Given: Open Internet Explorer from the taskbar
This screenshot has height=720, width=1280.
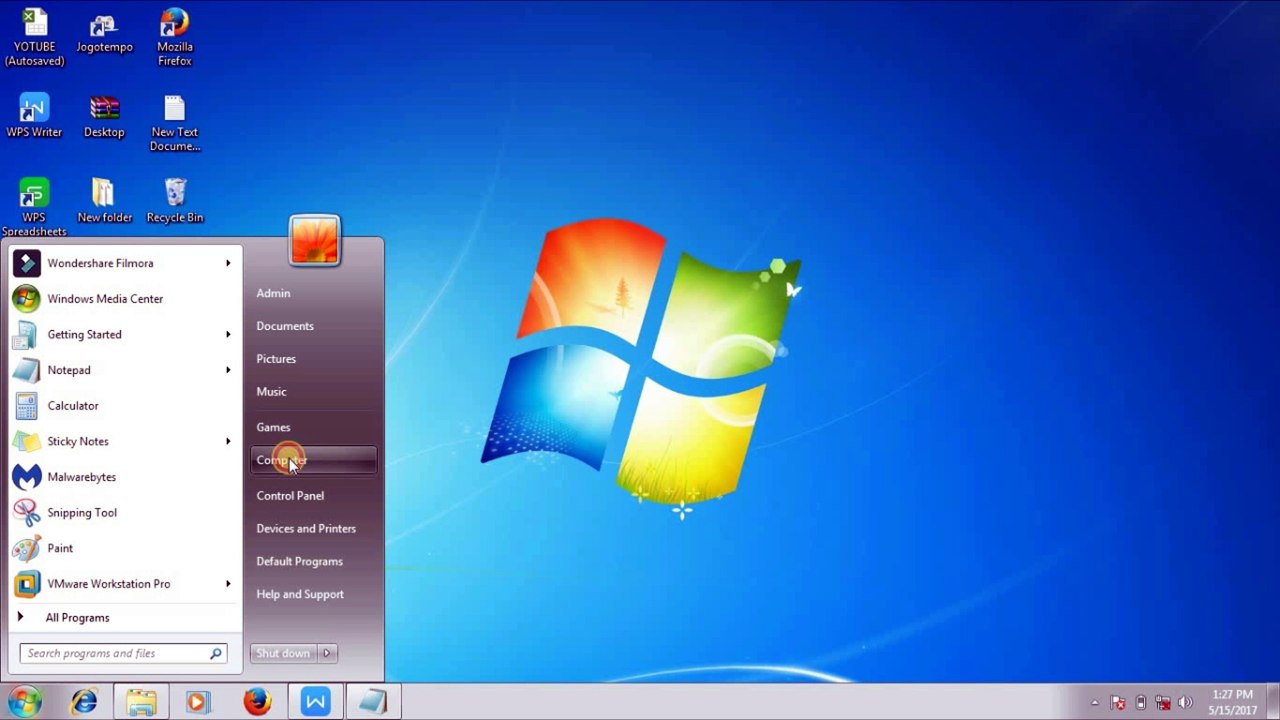Looking at the screenshot, I should point(84,702).
